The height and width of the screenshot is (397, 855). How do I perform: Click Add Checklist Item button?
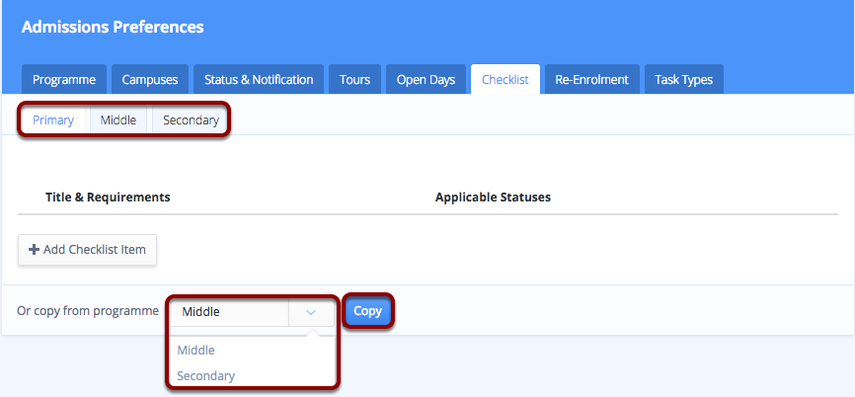(x=87, y=250)
